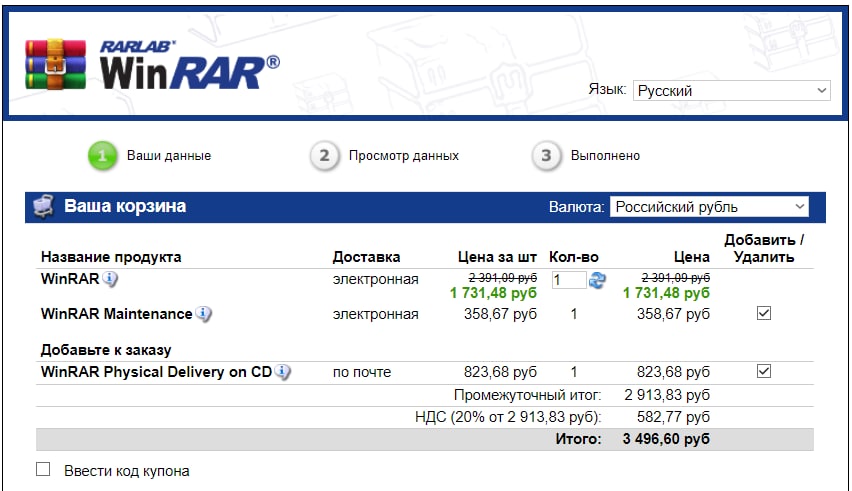This screenshot has width=852, height=491.
Task: Tick the 'Ввести код купона' checkbox
Action: [43, 469]
